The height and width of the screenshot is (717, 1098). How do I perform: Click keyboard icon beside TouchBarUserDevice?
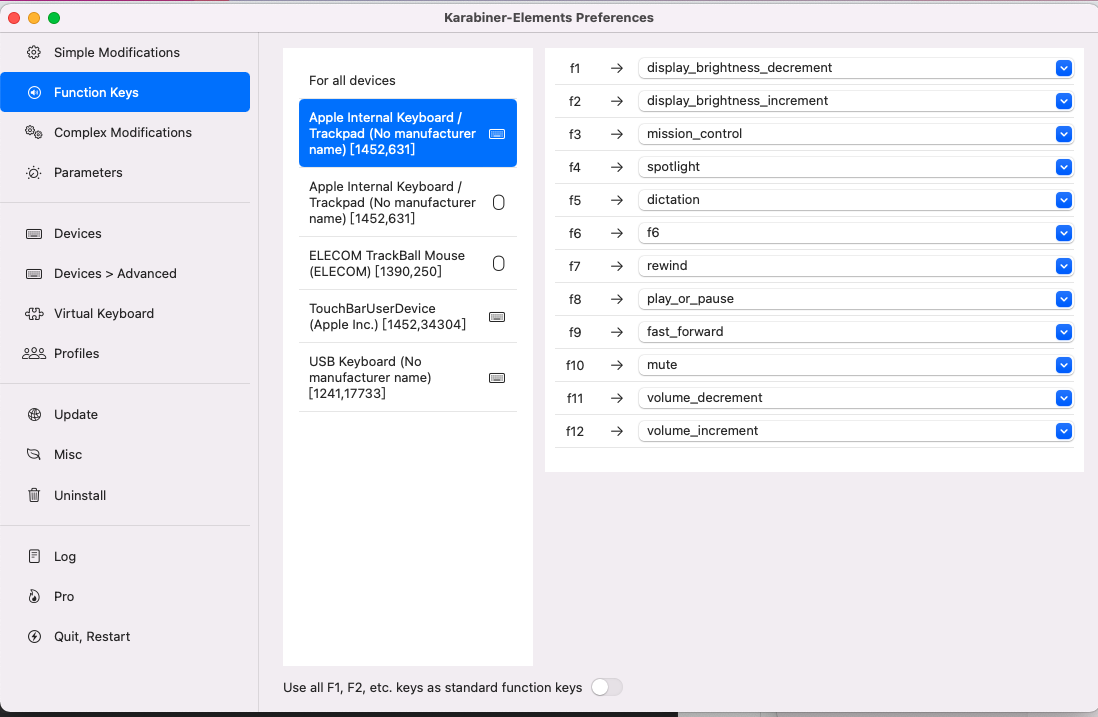pos(497,317)
